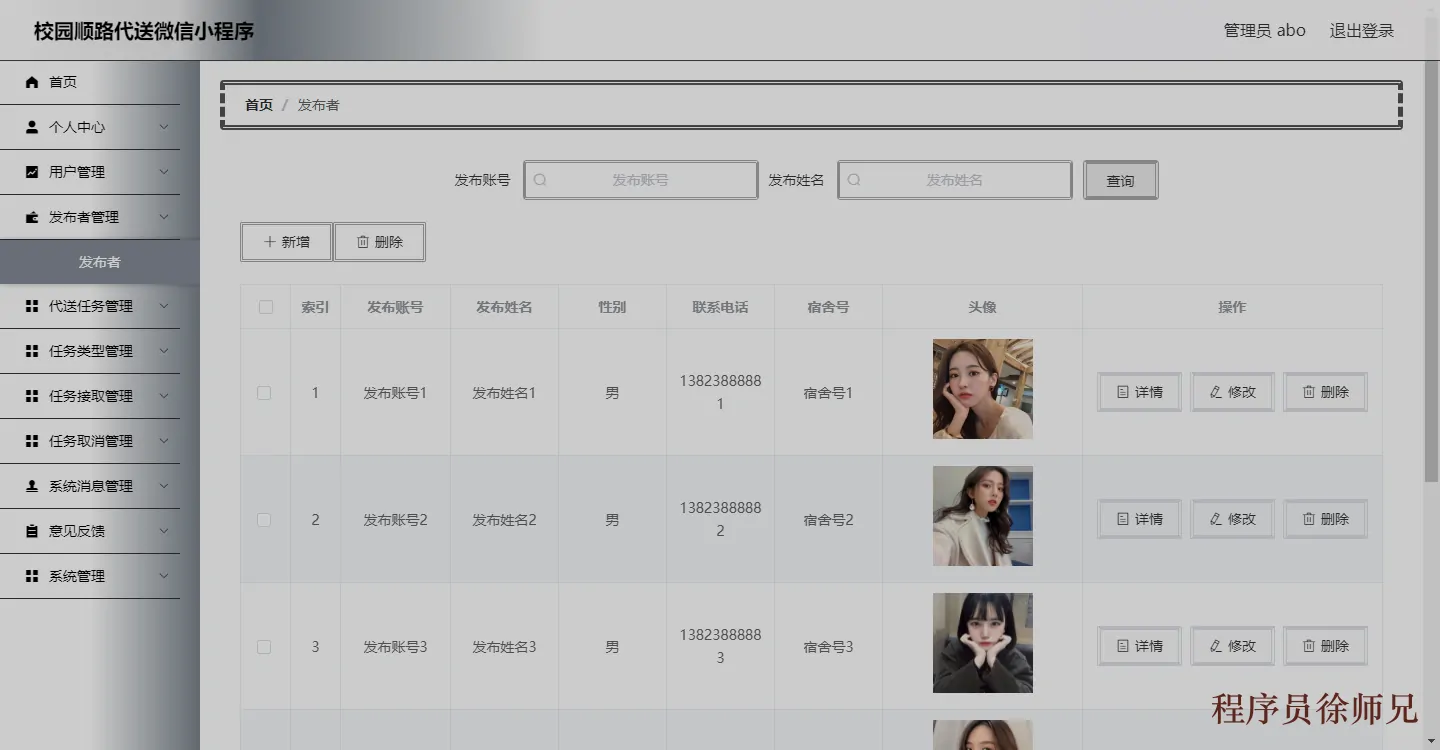Expand the 任务取消管理 chevron
Image resolution: width=1440 pixels, height=750 pixels.
pos(164,441)
